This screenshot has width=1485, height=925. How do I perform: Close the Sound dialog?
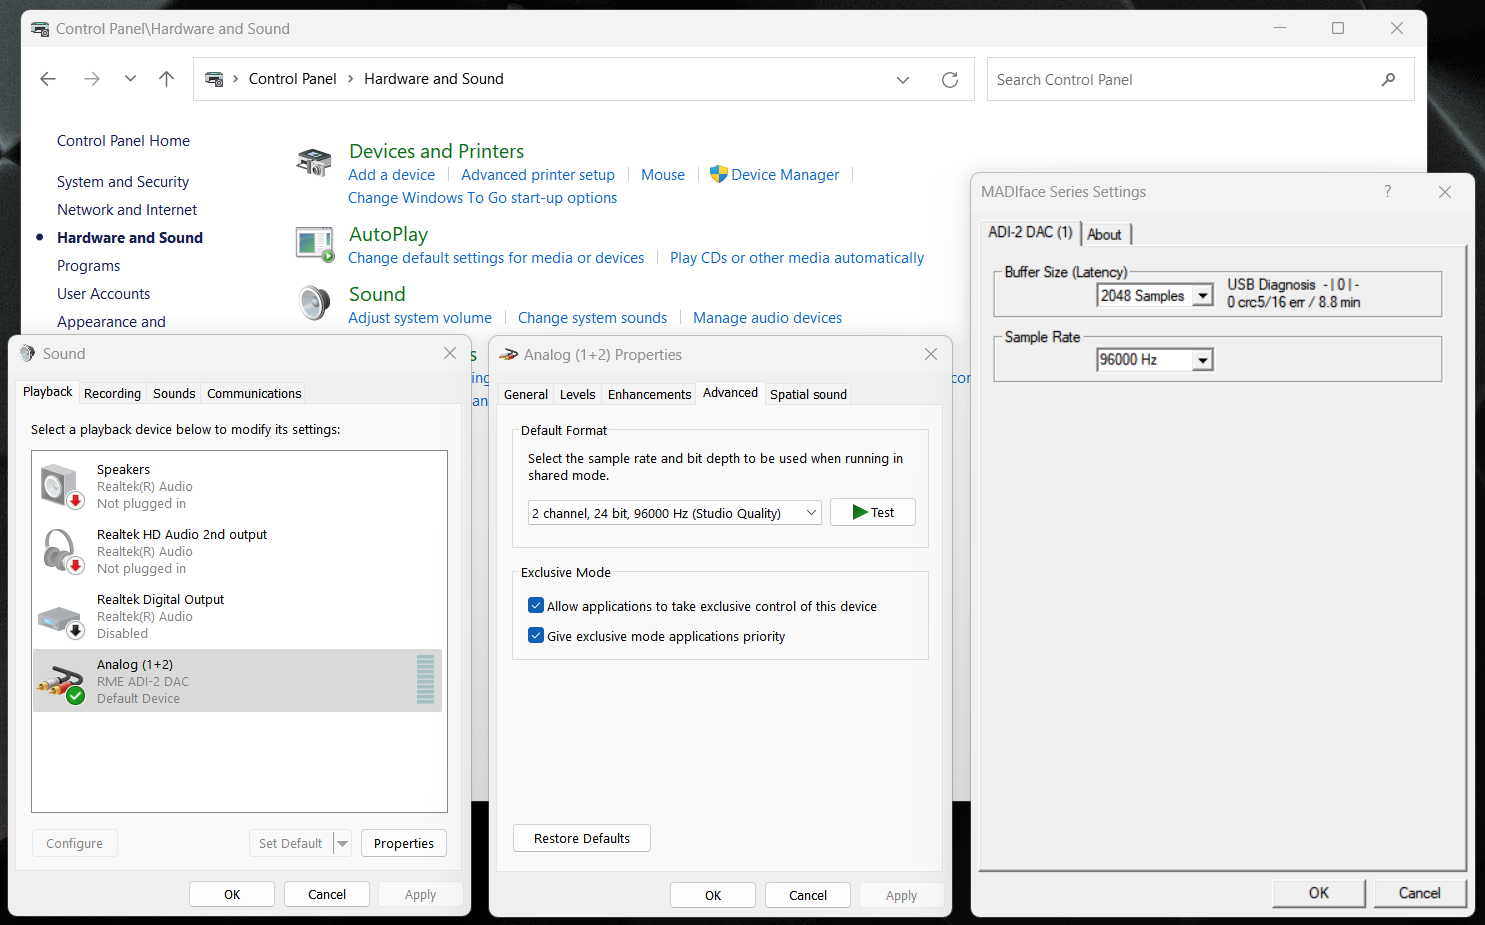point(450,354)
